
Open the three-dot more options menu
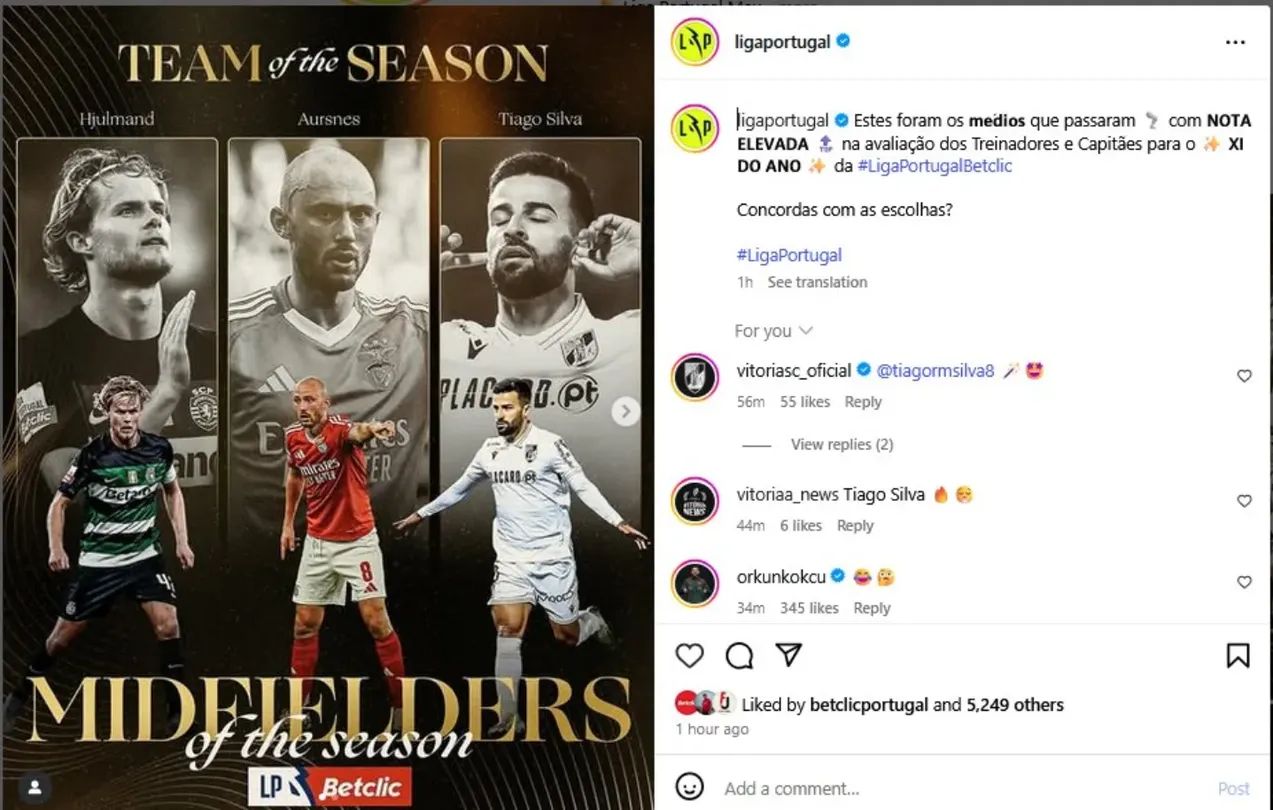click(x=1236, y=43)
